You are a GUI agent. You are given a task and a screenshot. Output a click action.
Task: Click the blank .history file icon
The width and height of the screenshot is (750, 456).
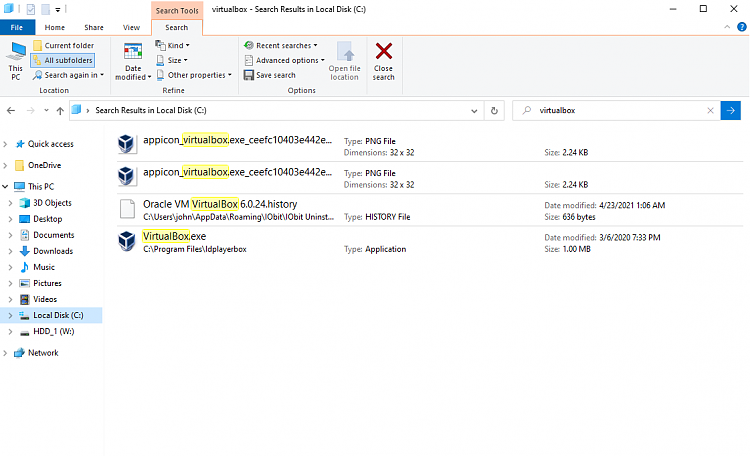(x=127, y=209)
